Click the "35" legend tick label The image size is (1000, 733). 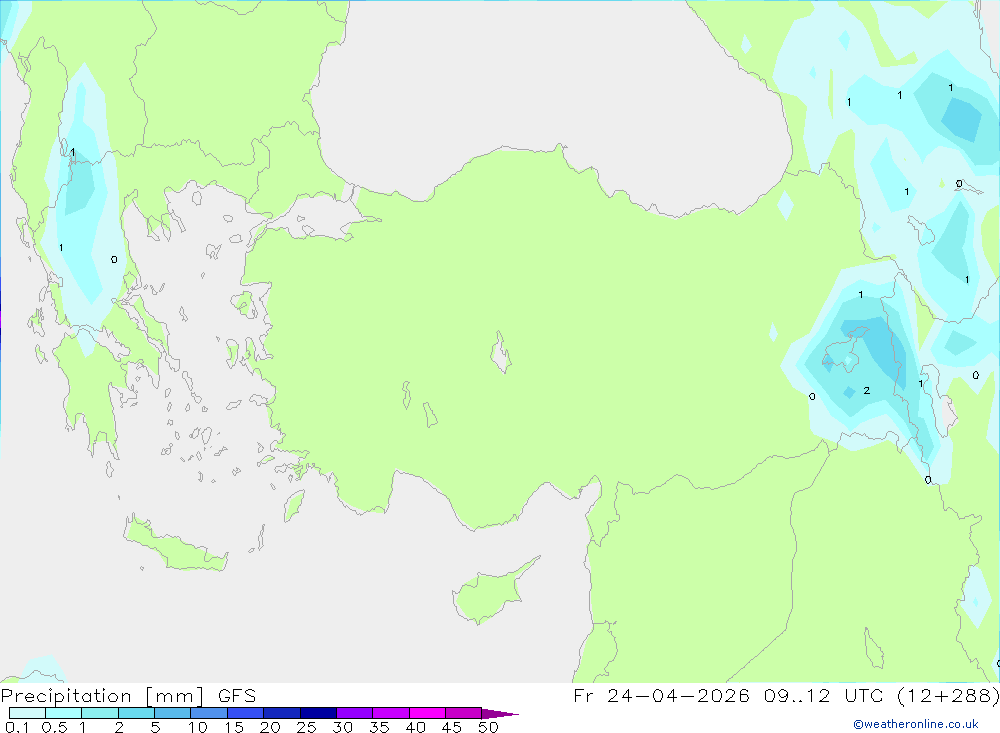click(x=379, y=727)
